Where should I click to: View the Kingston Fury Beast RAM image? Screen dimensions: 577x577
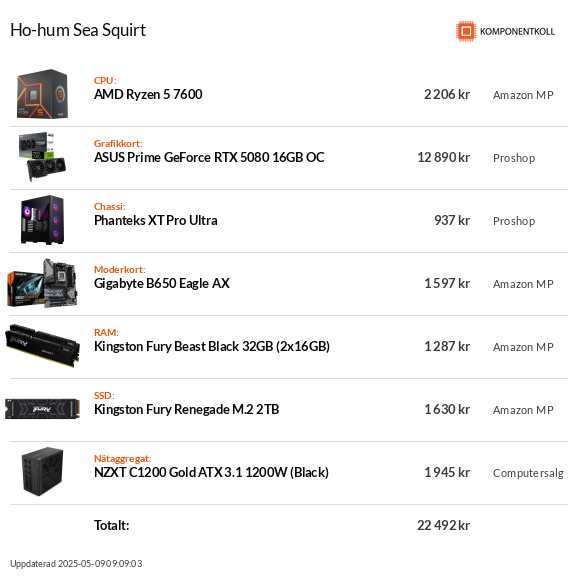[42, 346]
